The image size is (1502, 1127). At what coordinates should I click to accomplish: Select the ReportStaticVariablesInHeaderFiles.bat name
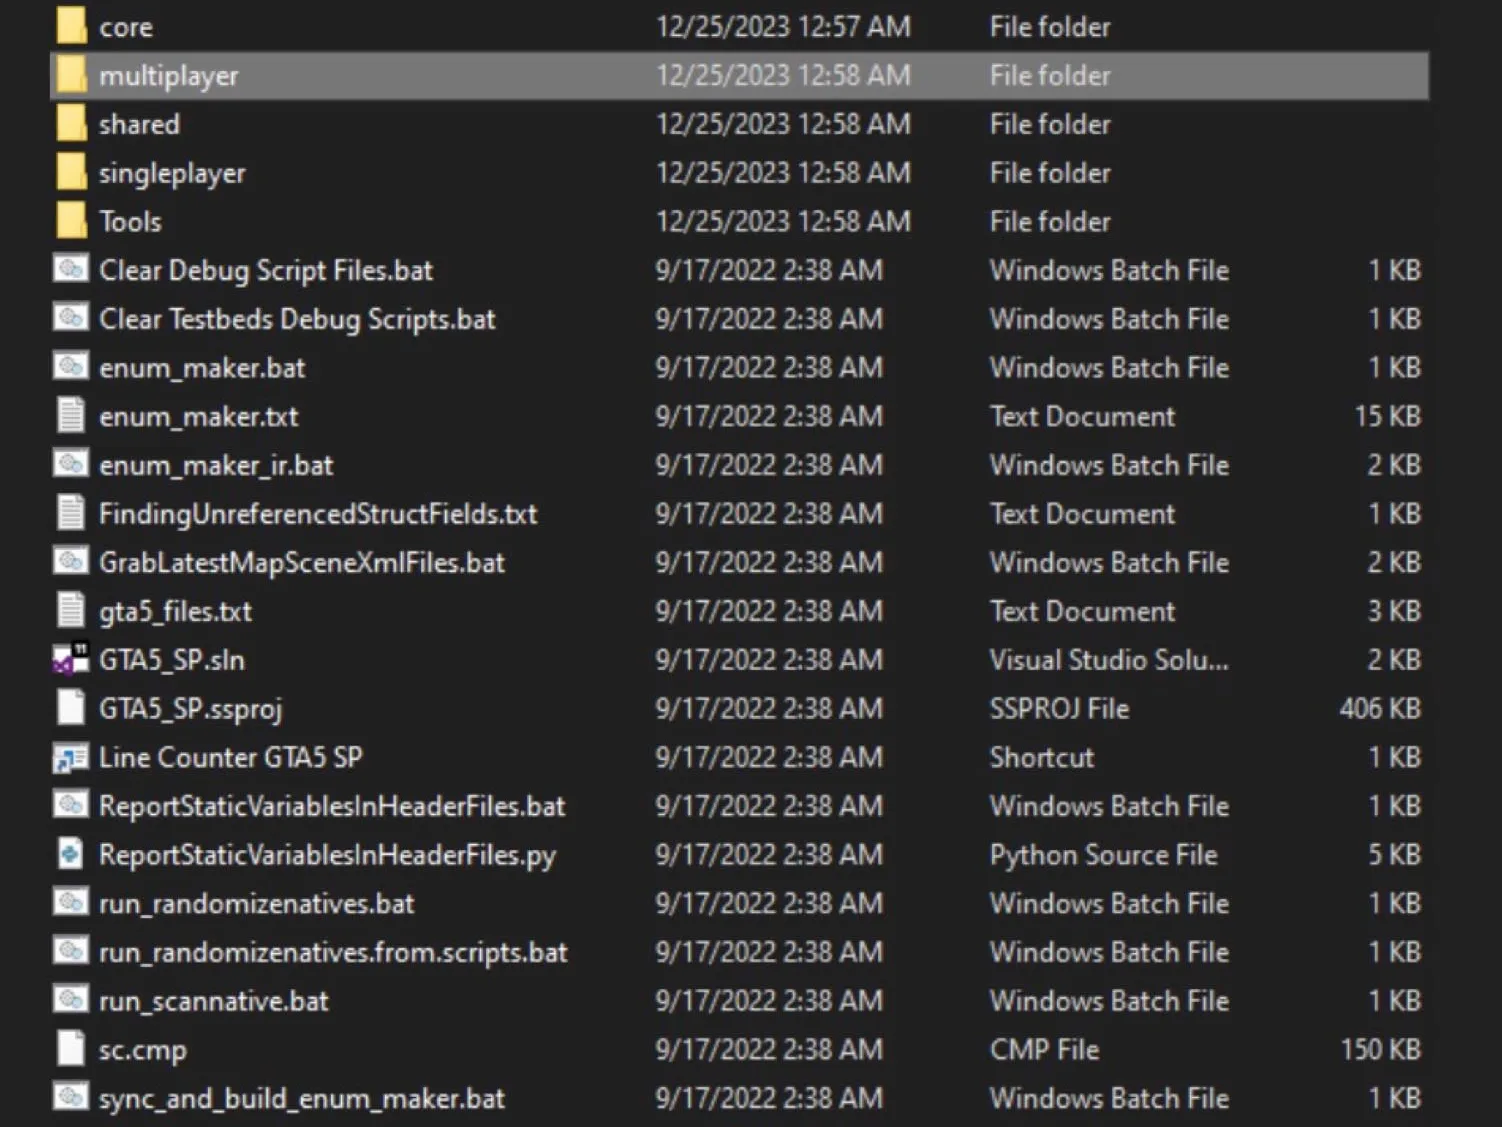click(332, 806)
